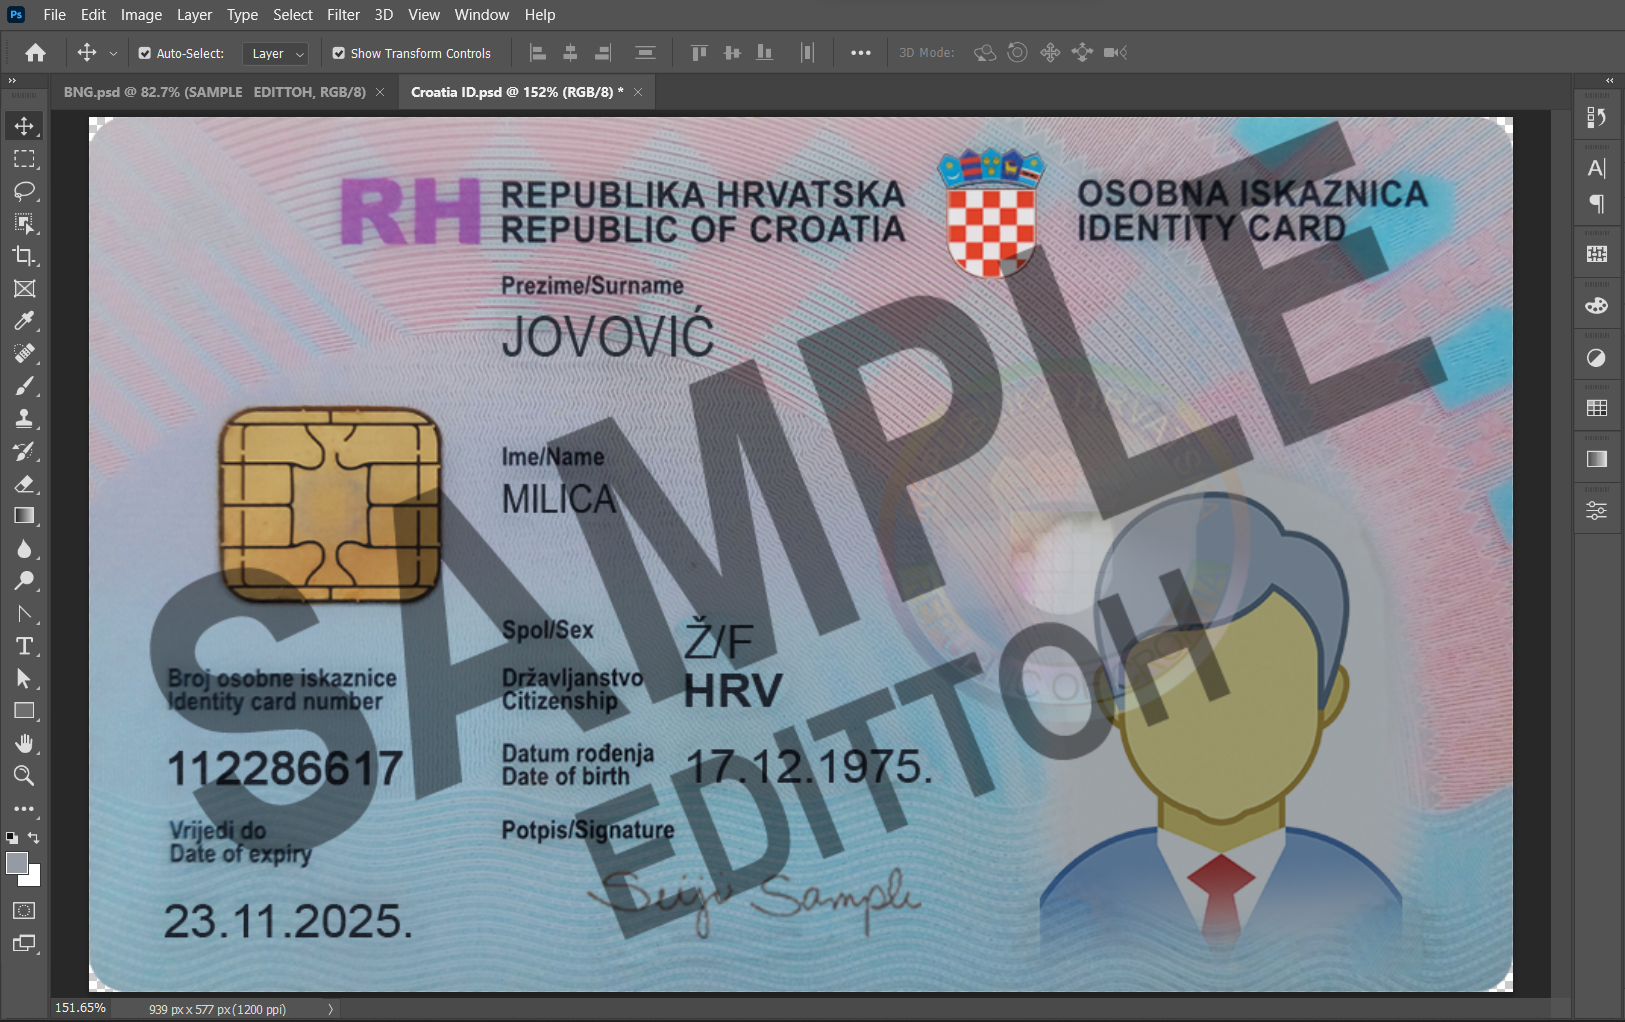Screen dimensions: 1625x1022
Task: Select the Clone Stamp tool
Action: (24, 419)
